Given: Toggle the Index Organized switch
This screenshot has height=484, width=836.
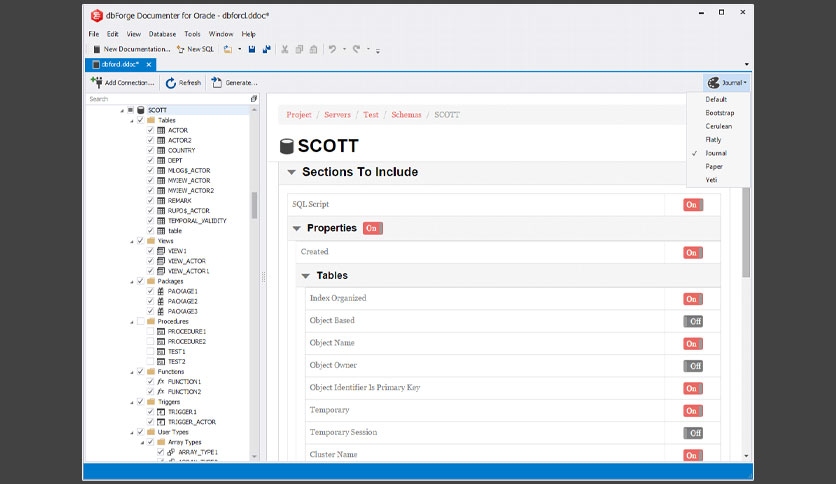Looking at the screenshot, I should pyautogui.click(x=693, y=299).
